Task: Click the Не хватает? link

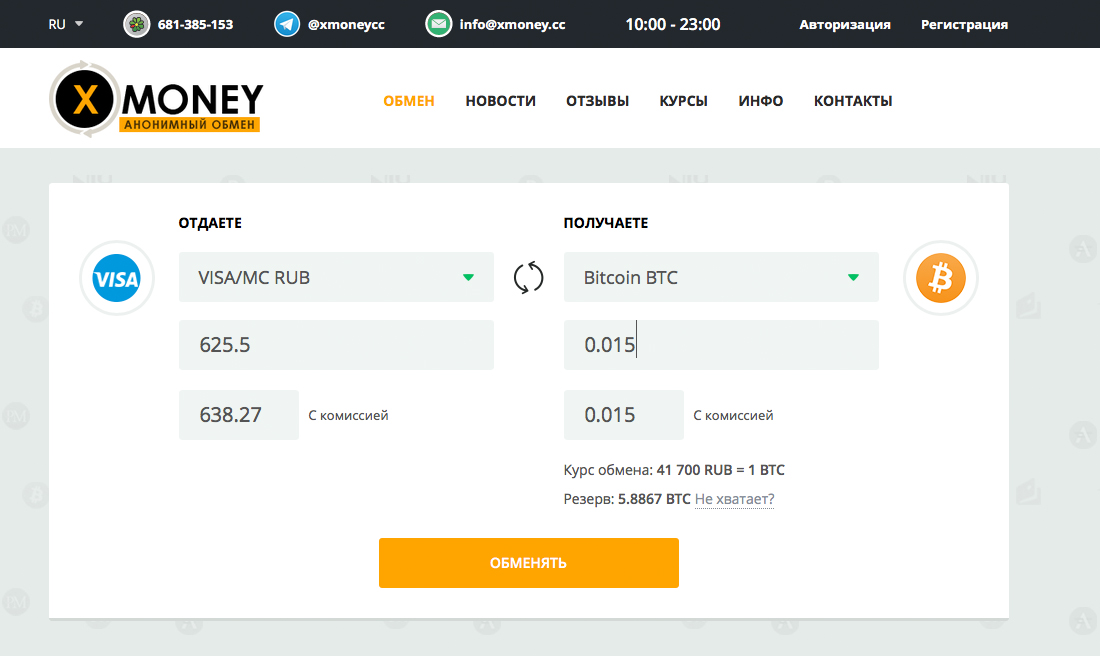Action: pyautogui.click(x=734, y=499)
